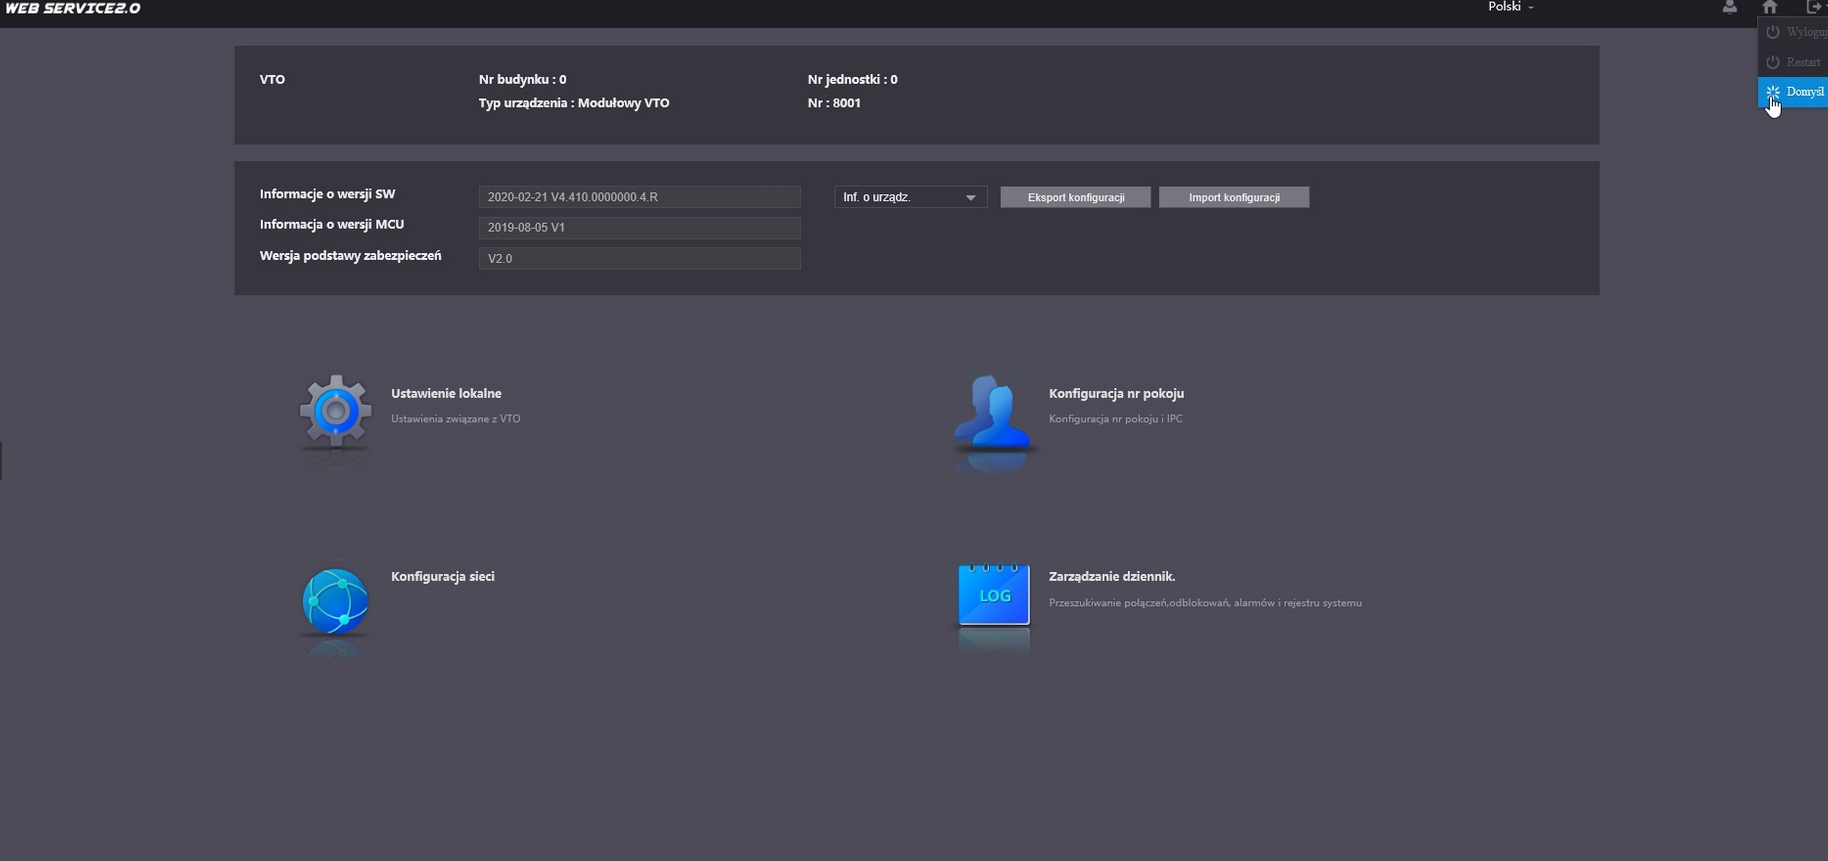Click the MCU version field

click(x=639, y=228)
